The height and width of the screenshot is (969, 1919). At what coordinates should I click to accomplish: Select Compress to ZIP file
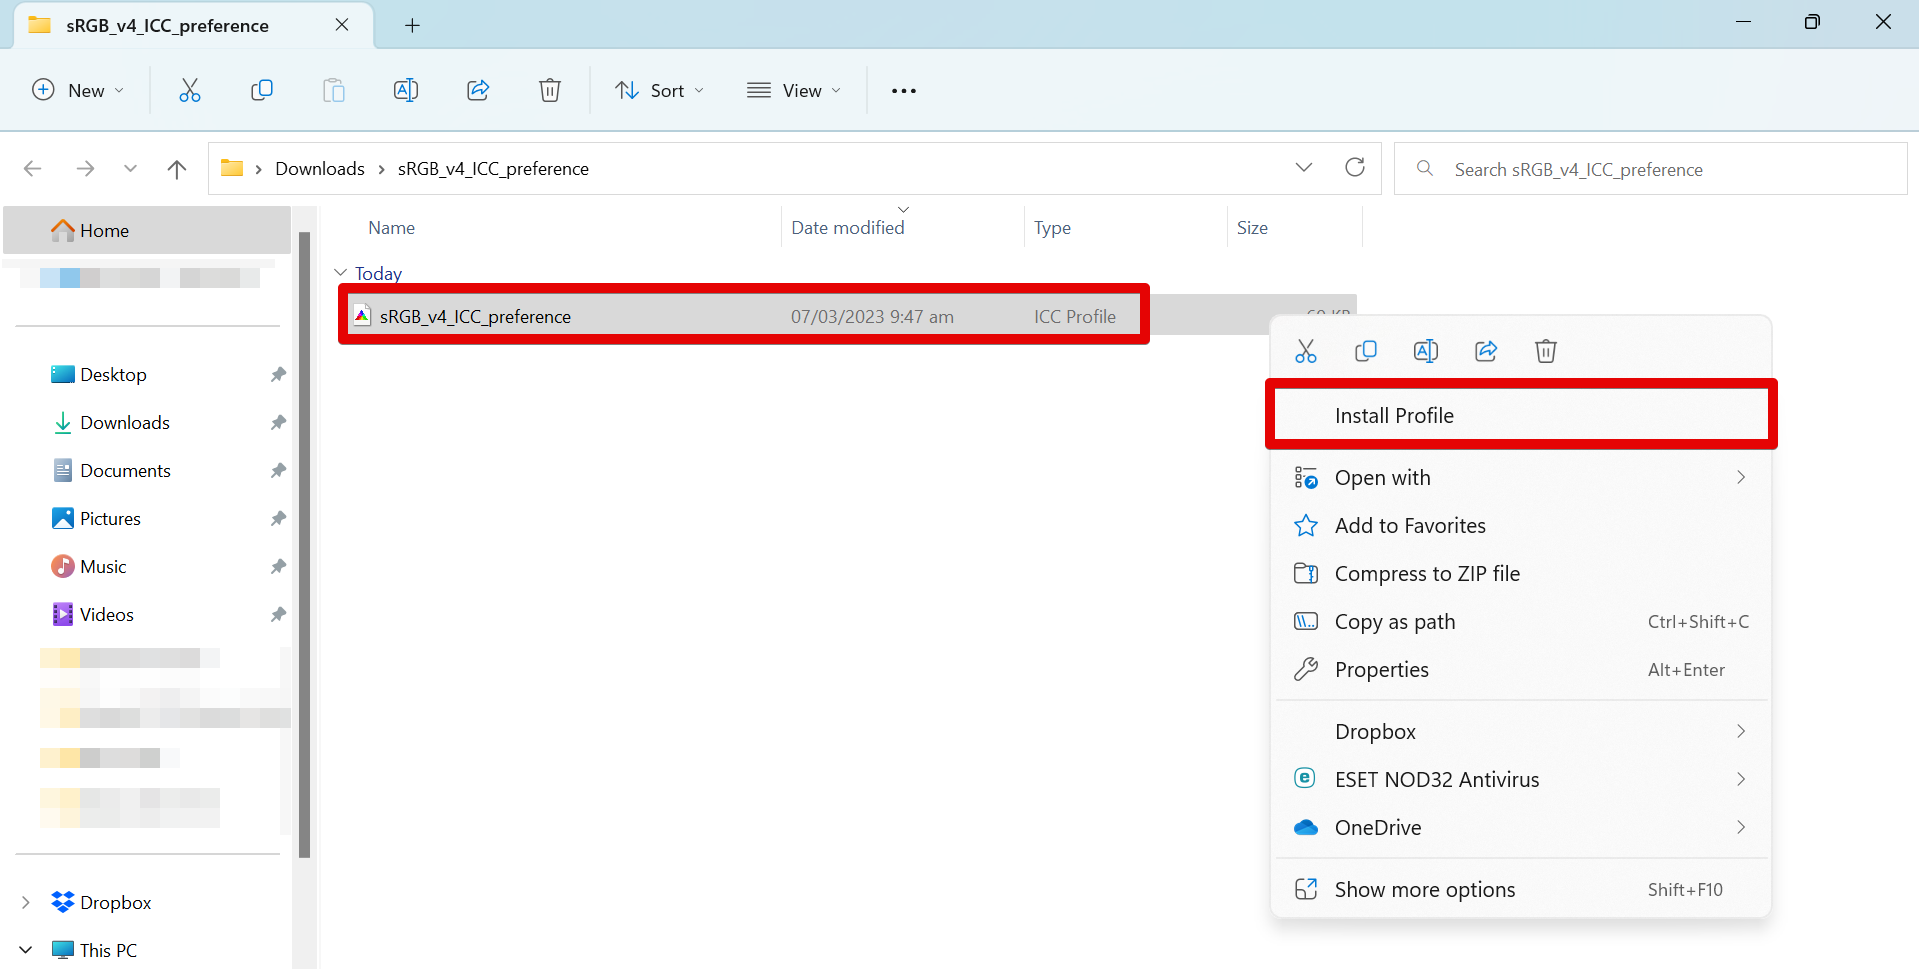point(1521,574)
